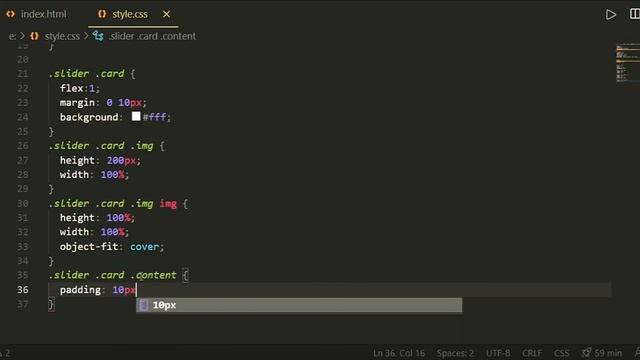
Task: Change indentation via Spaces: 2
Action: (455, 353)
